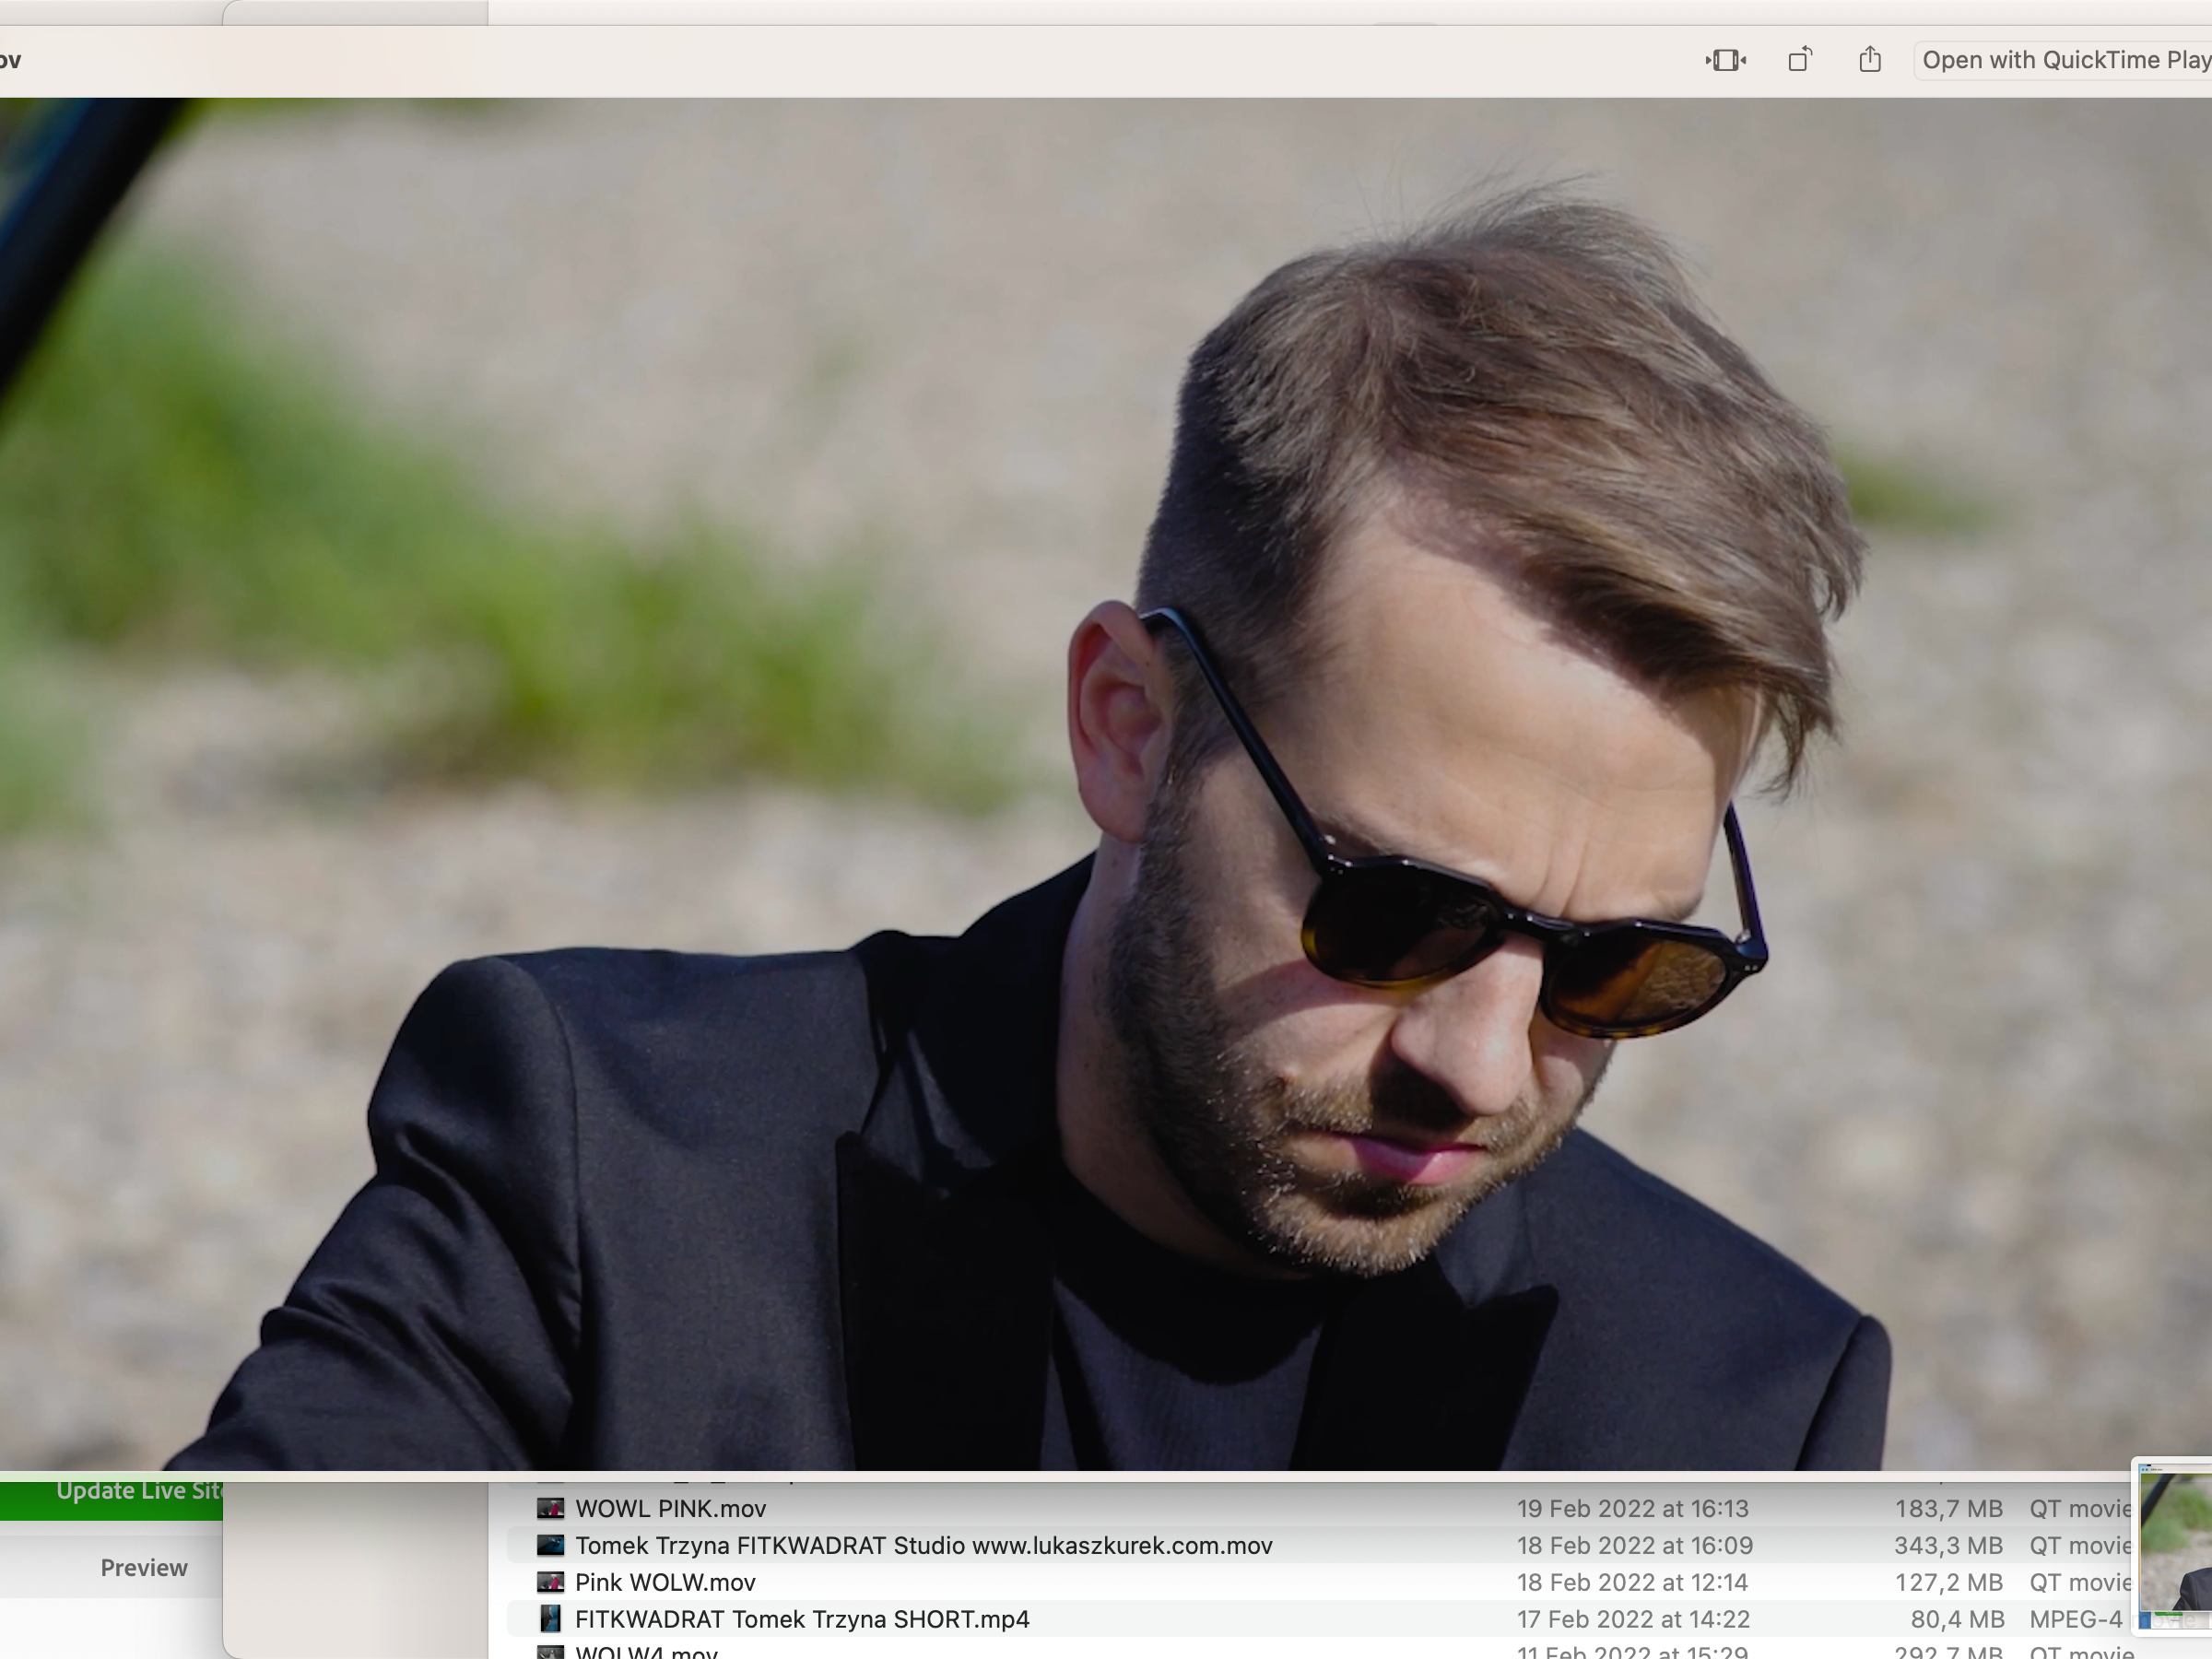Screen dimensions: 2212x1659
Task: Click the MPEG-4 kind cell
Action: [2075, 1619]
